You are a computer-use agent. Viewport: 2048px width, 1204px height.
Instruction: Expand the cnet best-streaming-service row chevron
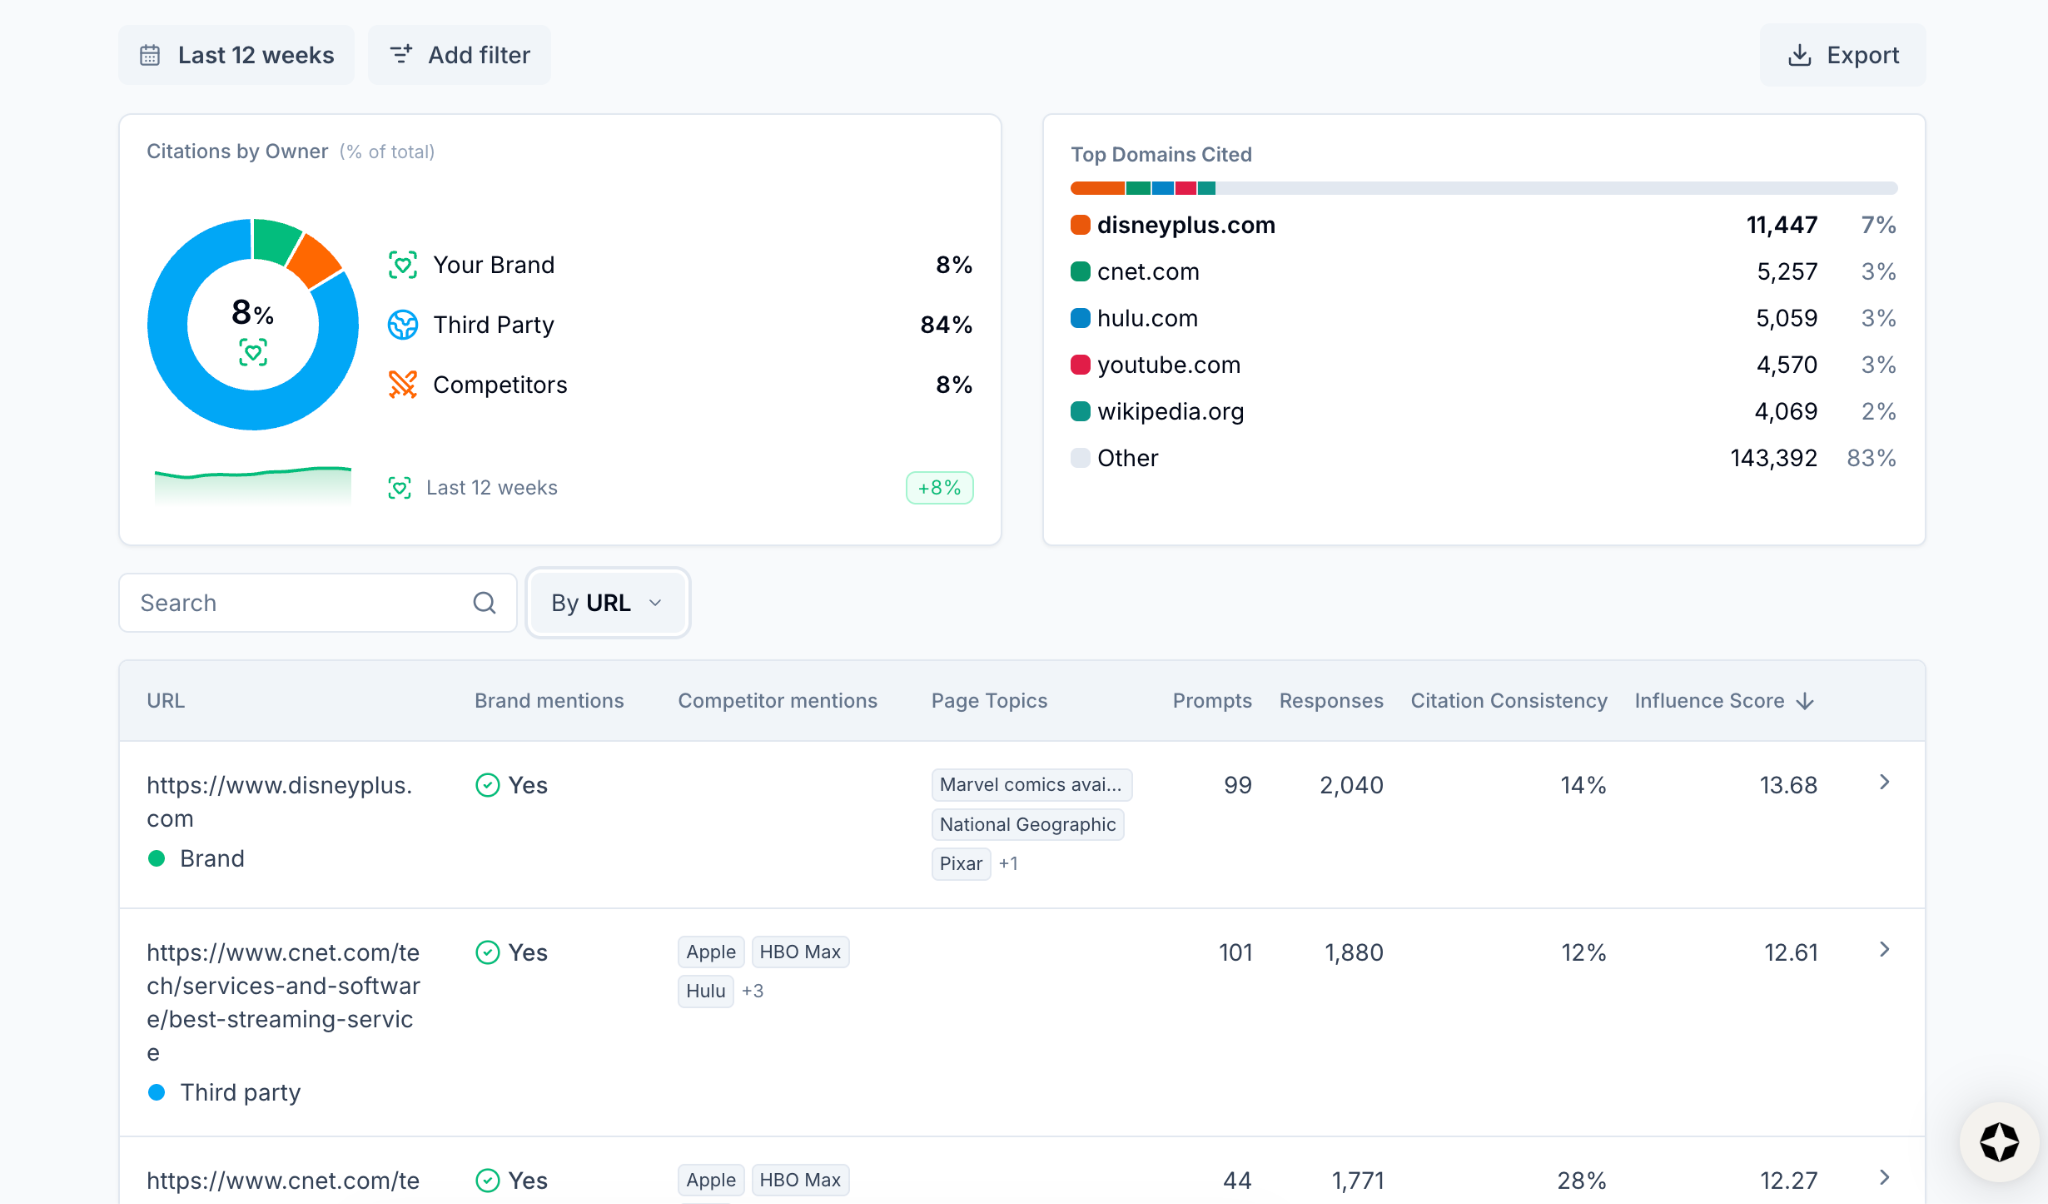point(1884,950)
